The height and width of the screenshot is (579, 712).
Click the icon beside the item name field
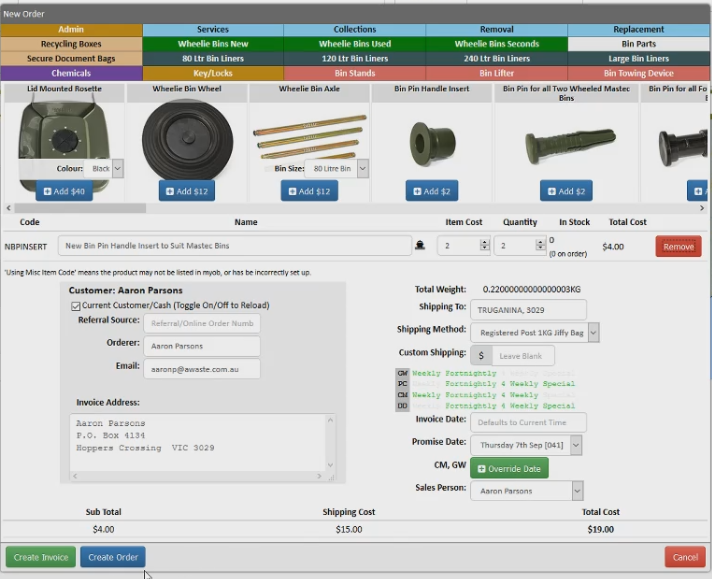(x=420, y=246)
